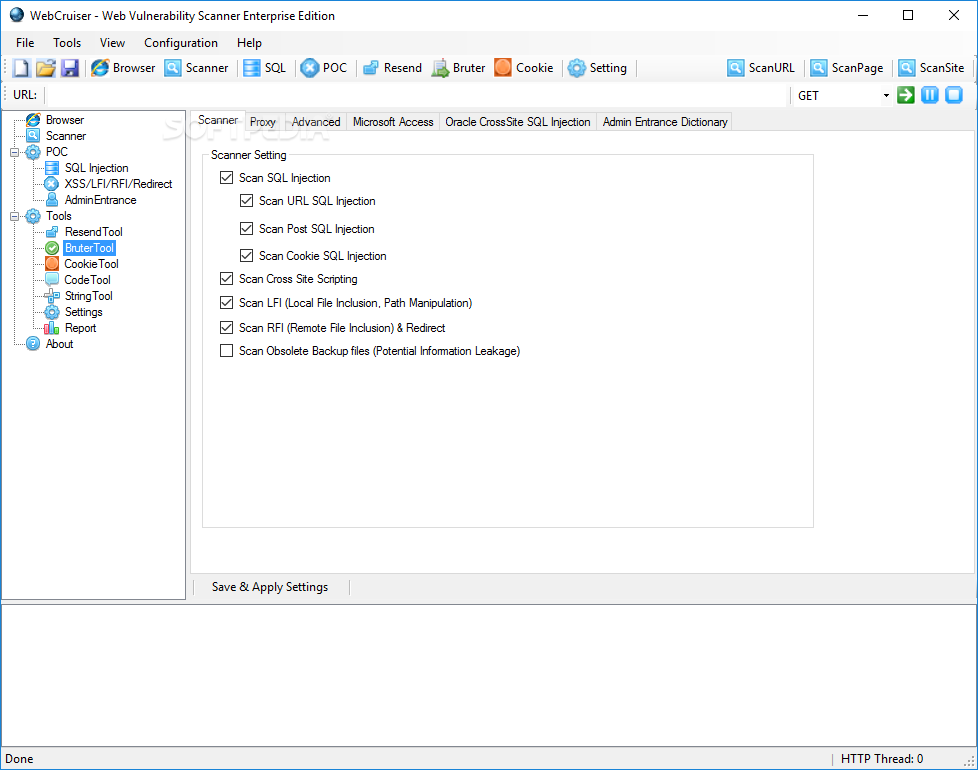Select BruterTool tree node
Screen dimensions: 978x770
pyautogui.click(x=89, y=248)
